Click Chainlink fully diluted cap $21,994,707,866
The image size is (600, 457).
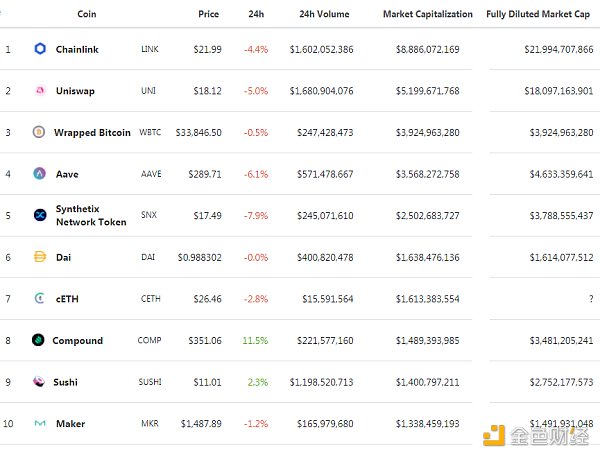point(559,49)
